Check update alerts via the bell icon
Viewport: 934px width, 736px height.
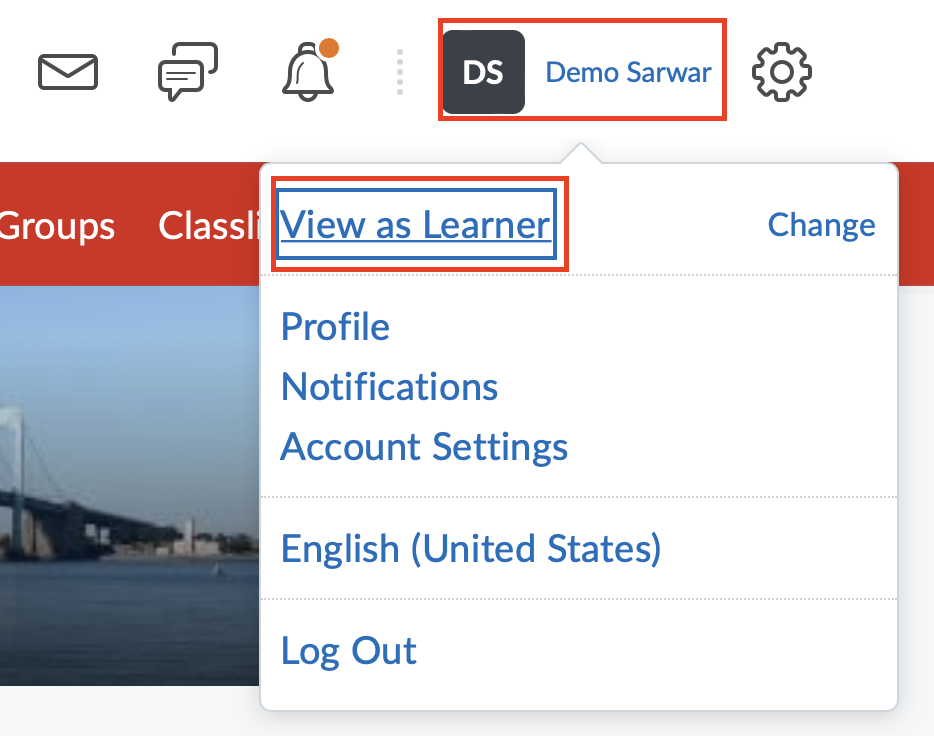(310, 70)
